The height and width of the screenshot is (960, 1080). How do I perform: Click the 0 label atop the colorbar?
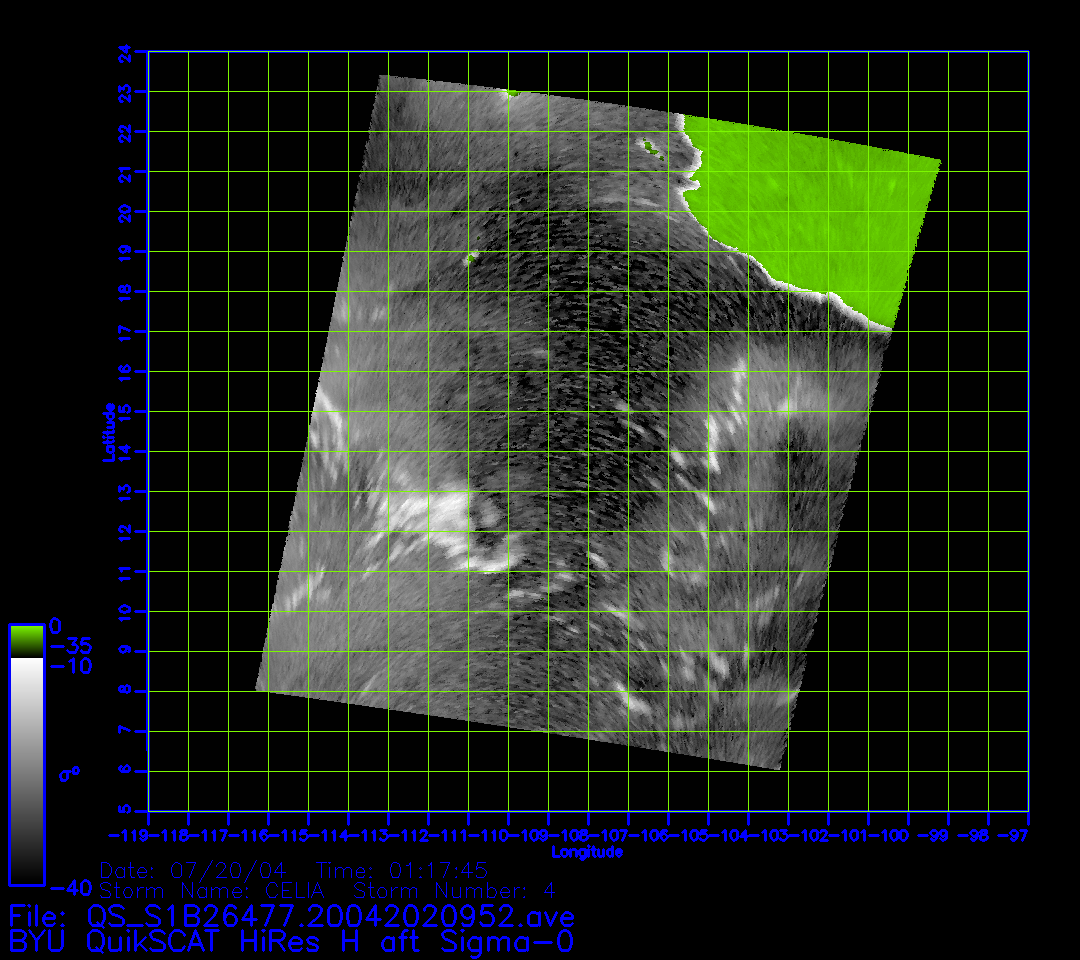coord(57,625)
